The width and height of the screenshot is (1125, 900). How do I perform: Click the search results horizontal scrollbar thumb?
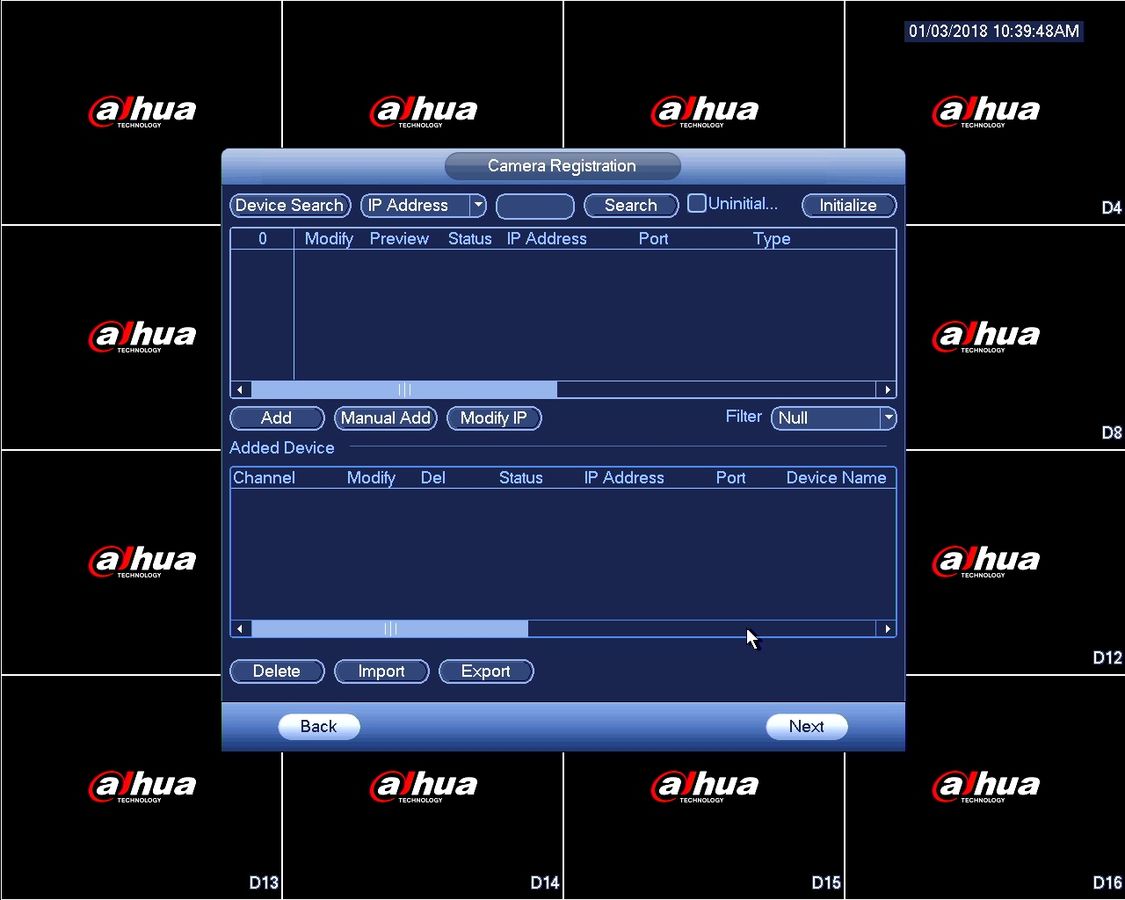pos(404,390)
